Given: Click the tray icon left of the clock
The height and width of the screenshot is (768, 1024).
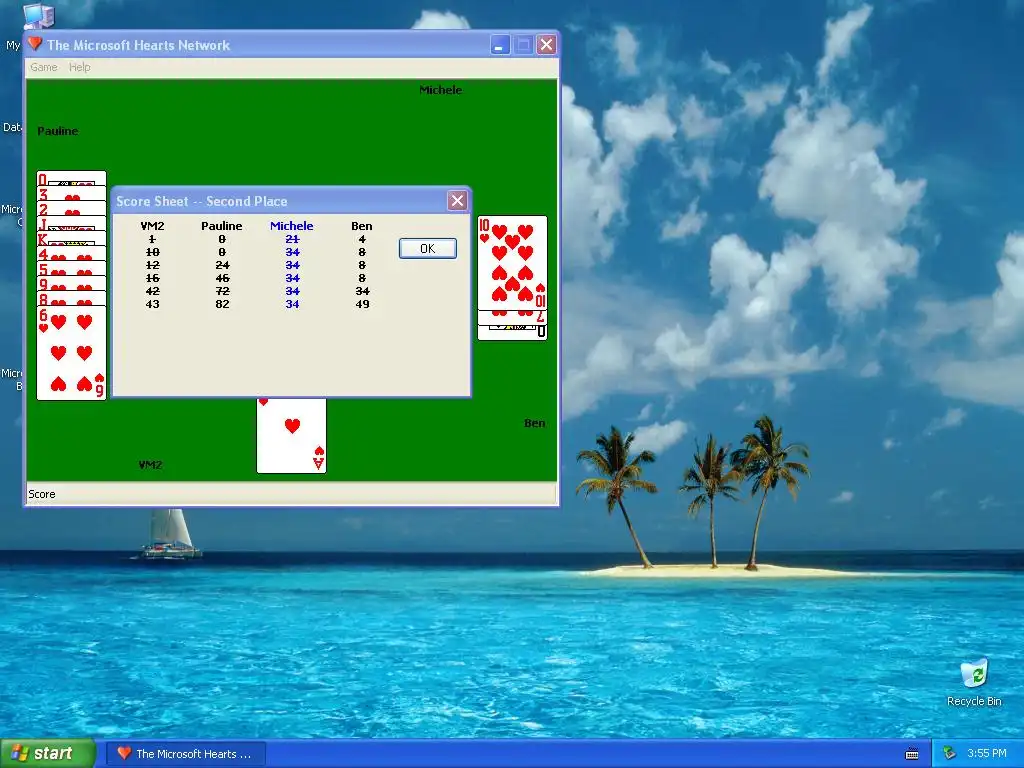Looking at the screenshot, I should click(x=950, y=754).
